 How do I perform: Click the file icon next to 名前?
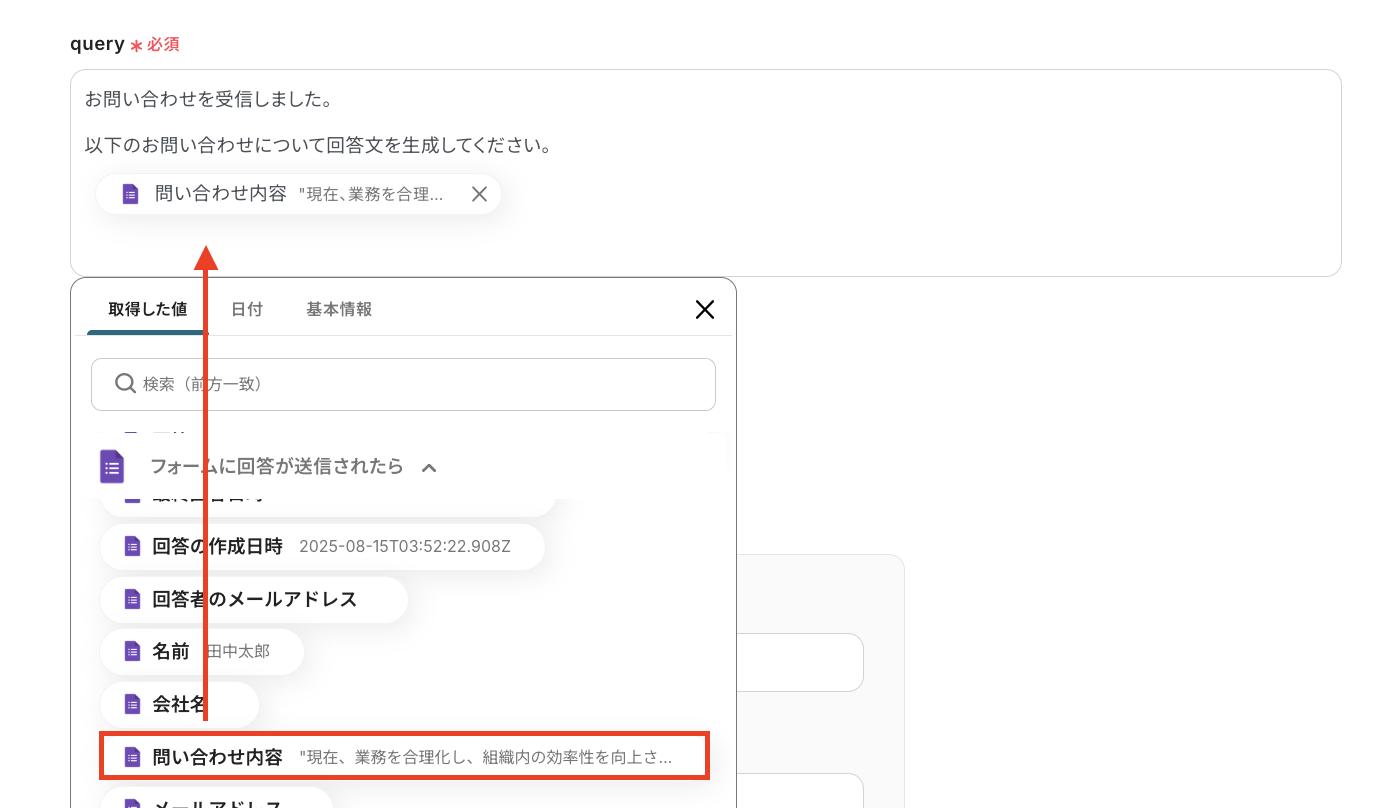pyautogui.click(x=131, y=651)
